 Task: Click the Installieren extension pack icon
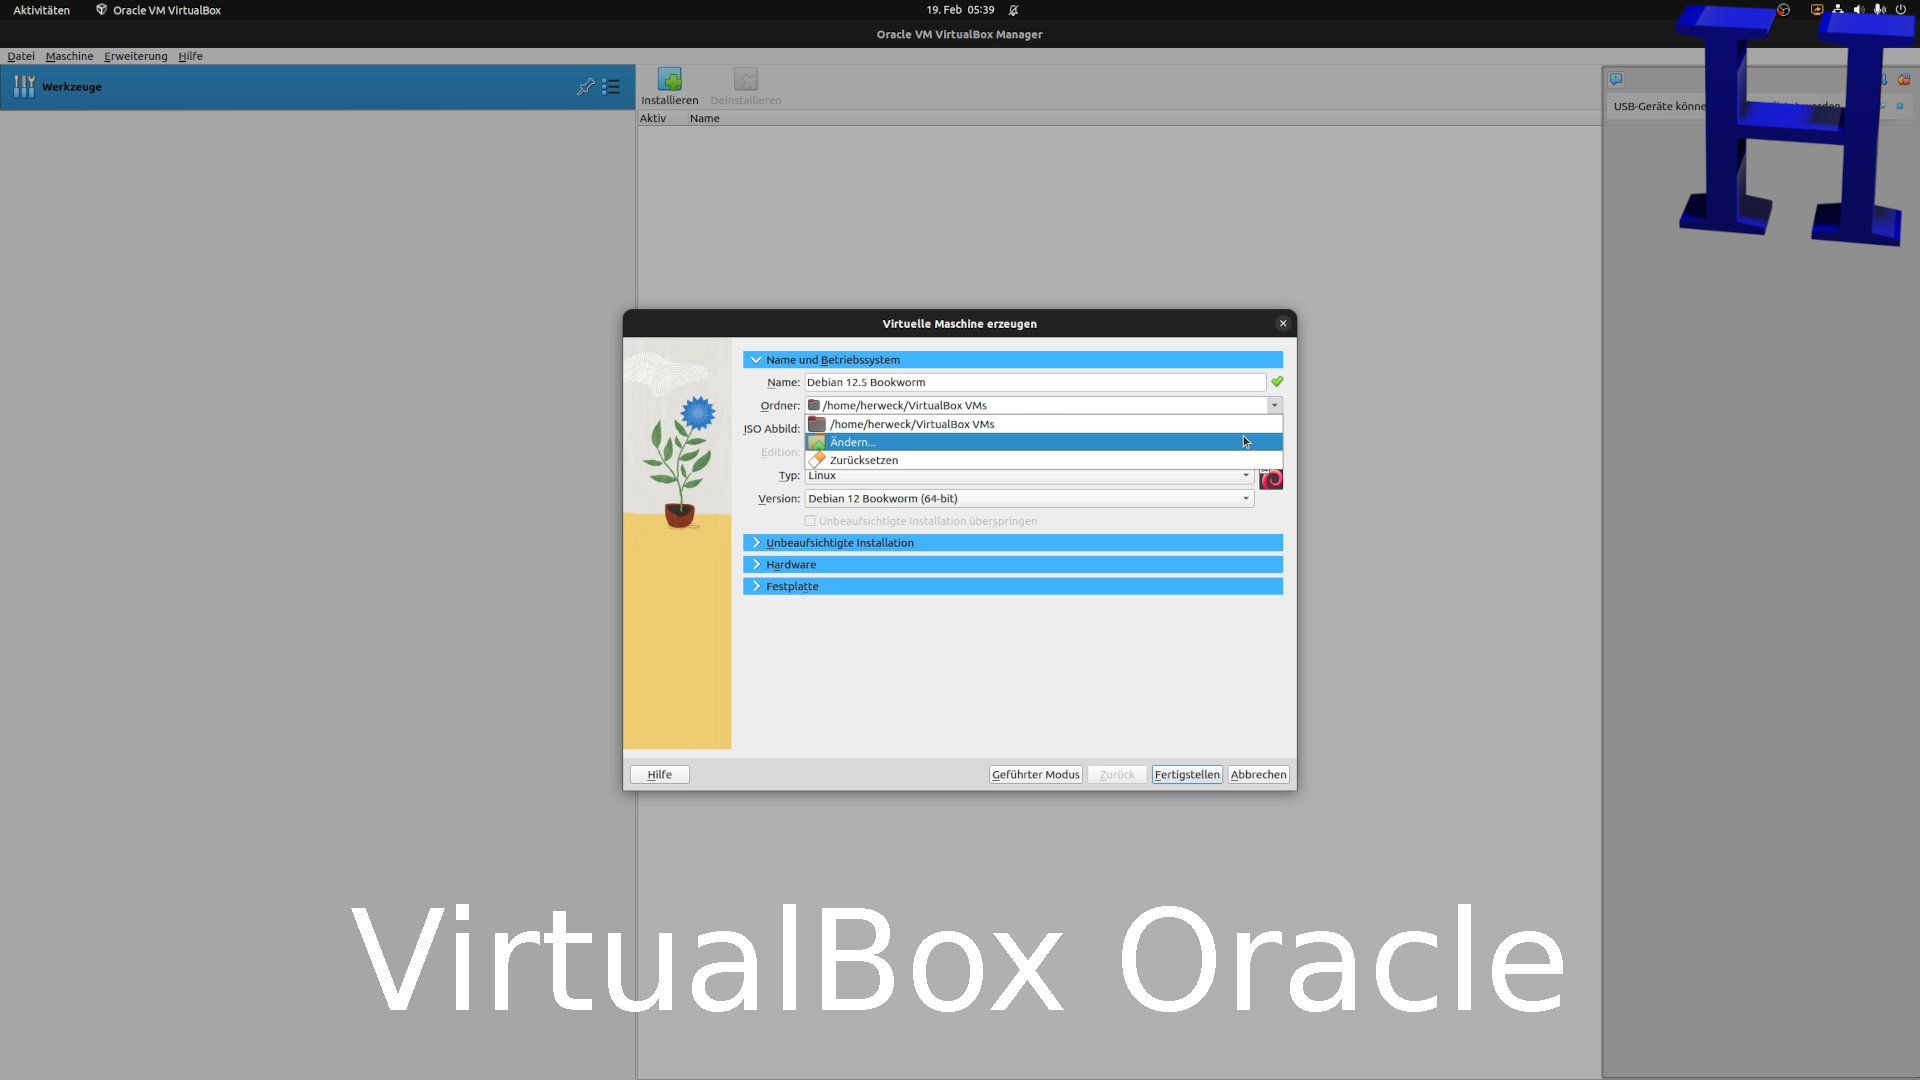tap(669, 80)
